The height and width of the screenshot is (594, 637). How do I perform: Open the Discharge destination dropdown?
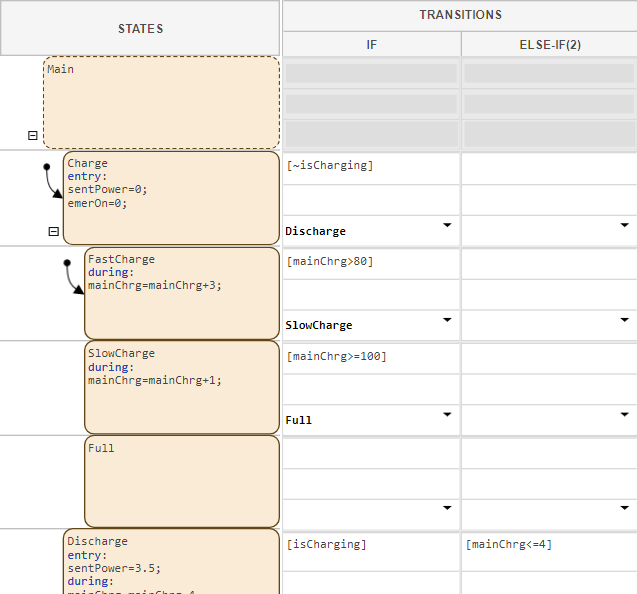coord(447,226)
